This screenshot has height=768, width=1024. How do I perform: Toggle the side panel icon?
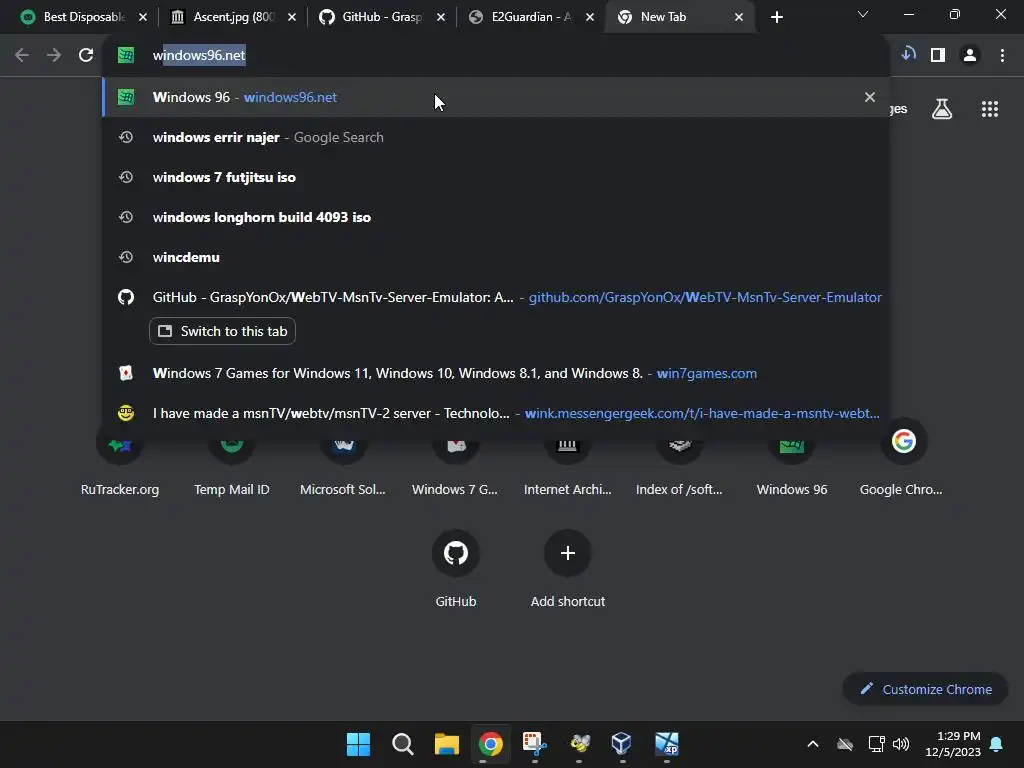[x=938, y=56]
